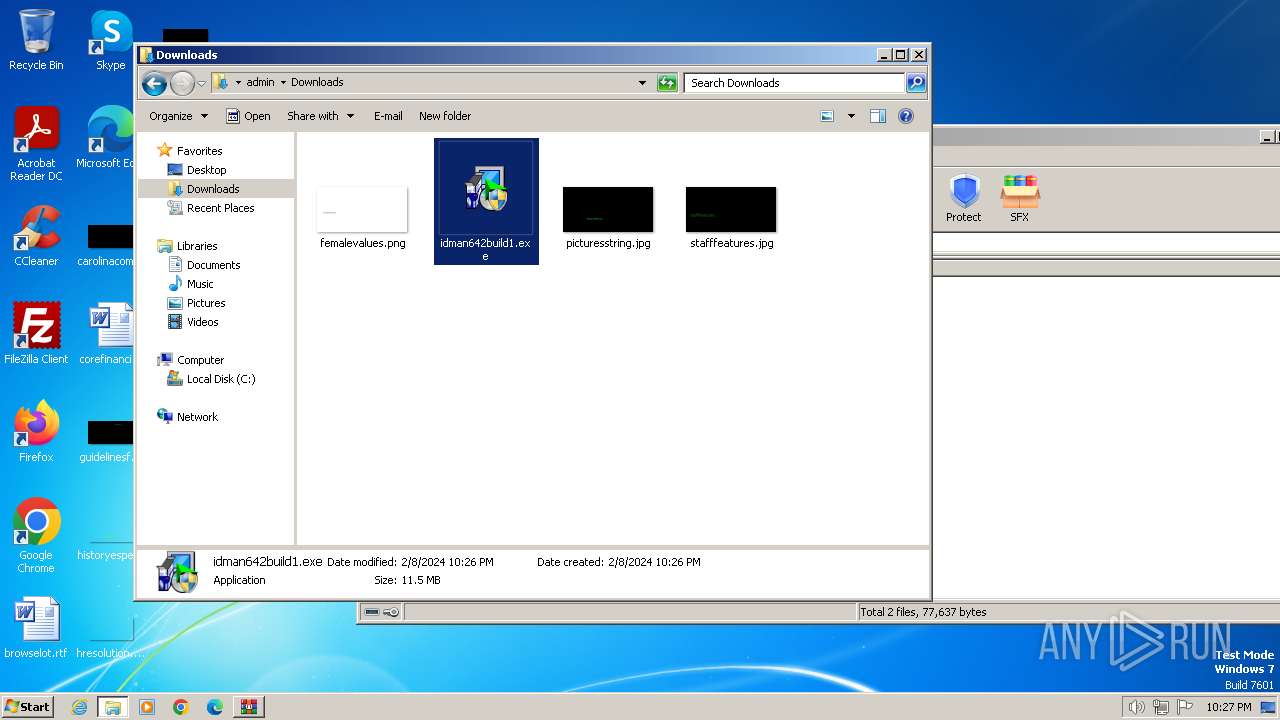
Task: Click the Search Downloads field
Action: coord(795,83)
